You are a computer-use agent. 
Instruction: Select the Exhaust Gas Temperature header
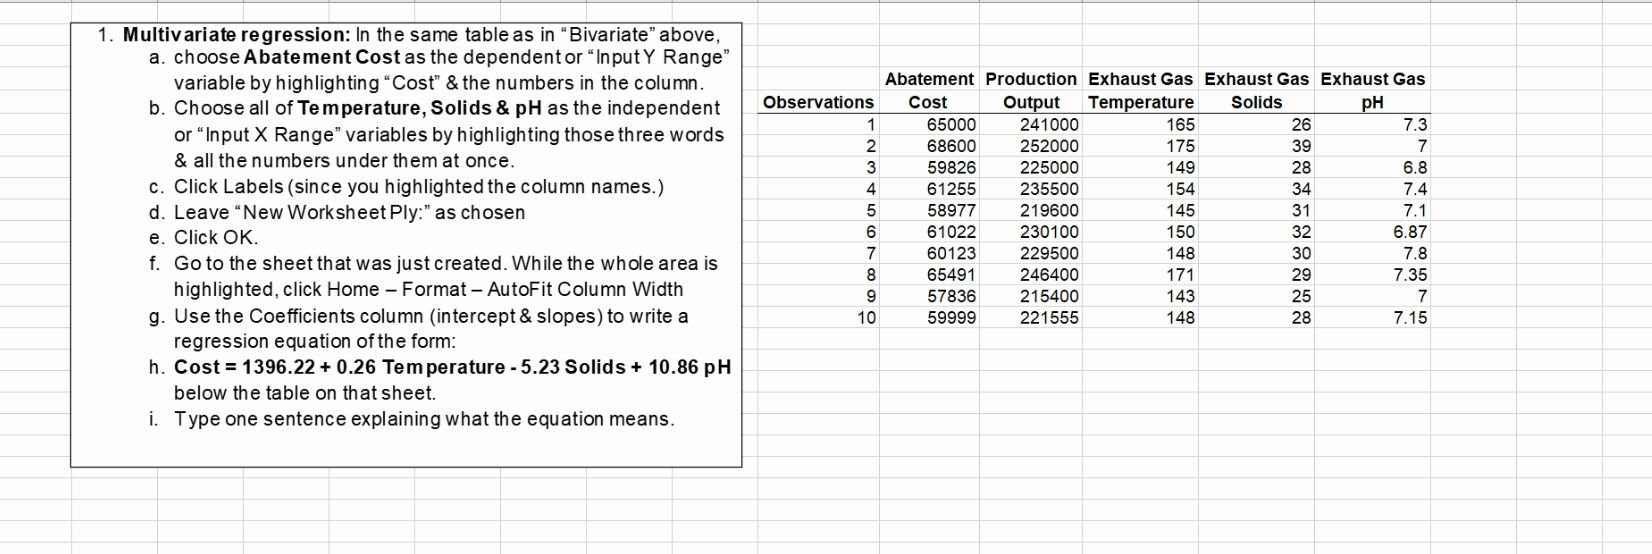click(x=1141, y=90)
